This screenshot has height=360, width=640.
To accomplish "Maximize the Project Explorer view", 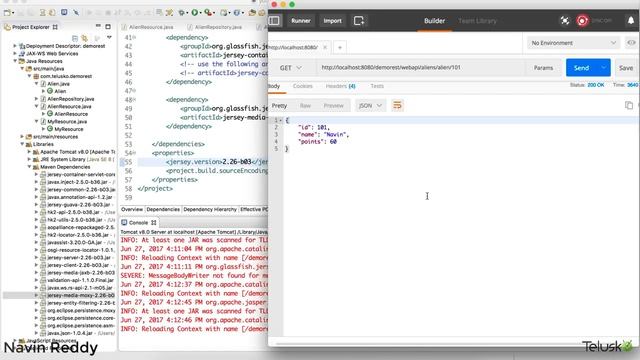I will tap(108, 27).
